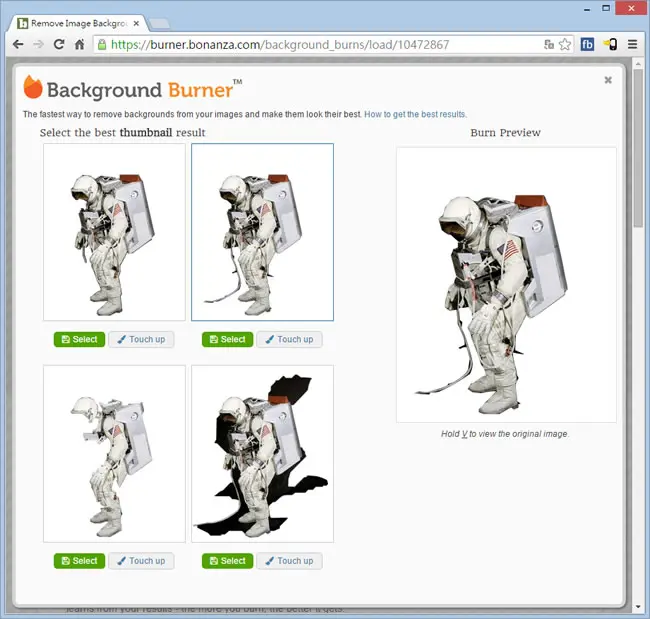Click the page vertical scrollbar thumb
The height and width of the screenshot is (619, 650).
pyautogui.click(x=638, y=148)
